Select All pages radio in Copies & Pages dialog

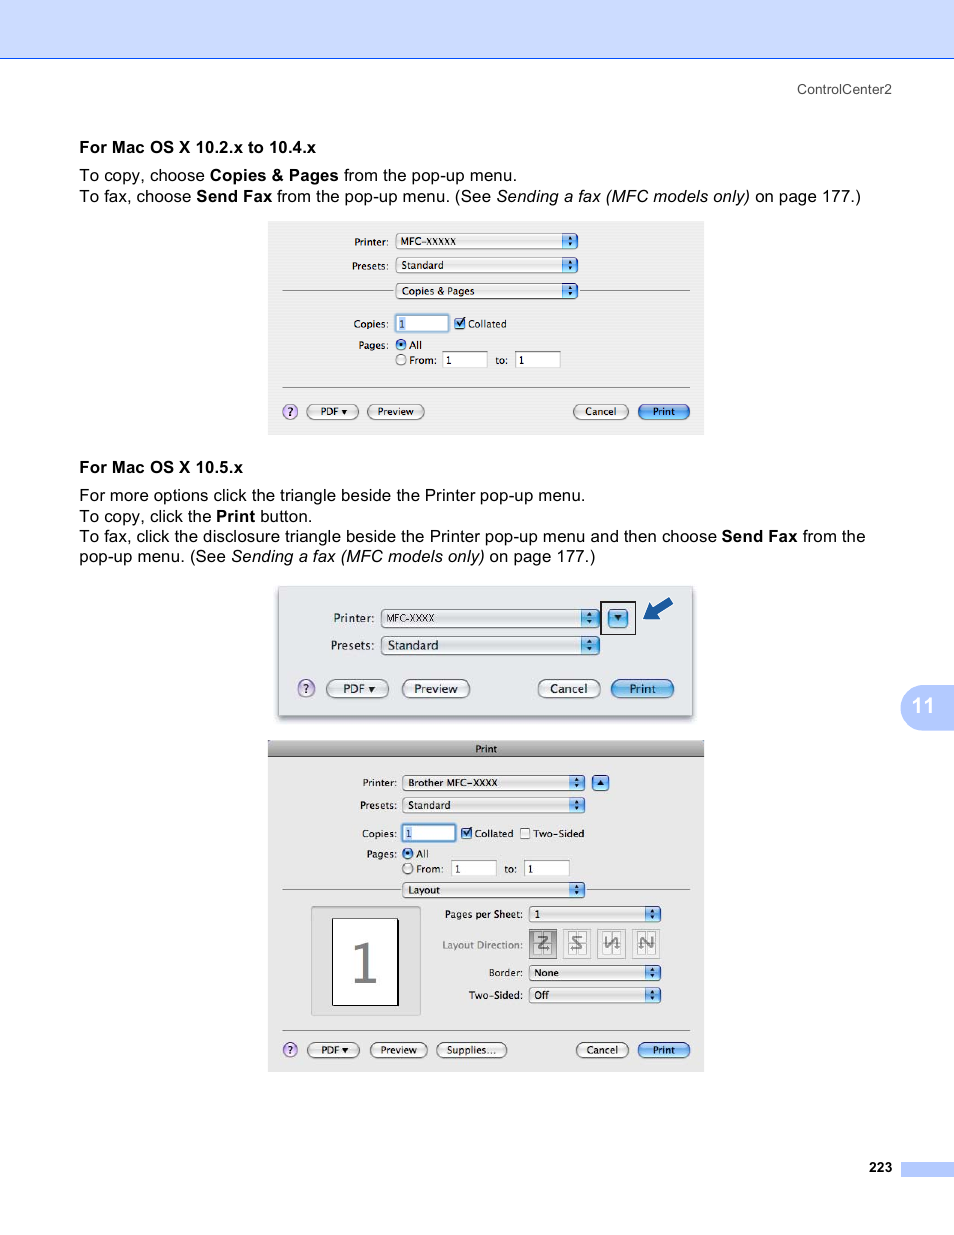coord(401,345)
